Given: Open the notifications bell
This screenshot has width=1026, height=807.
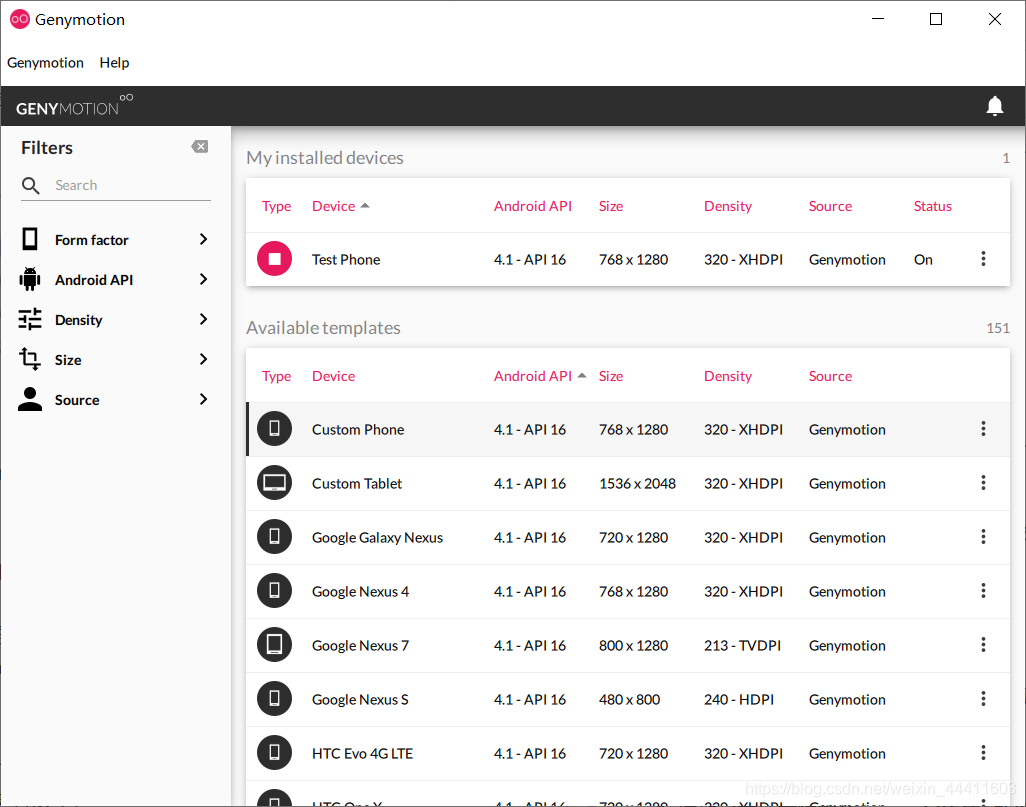Looking at the screenshot, I should [995, 106].
